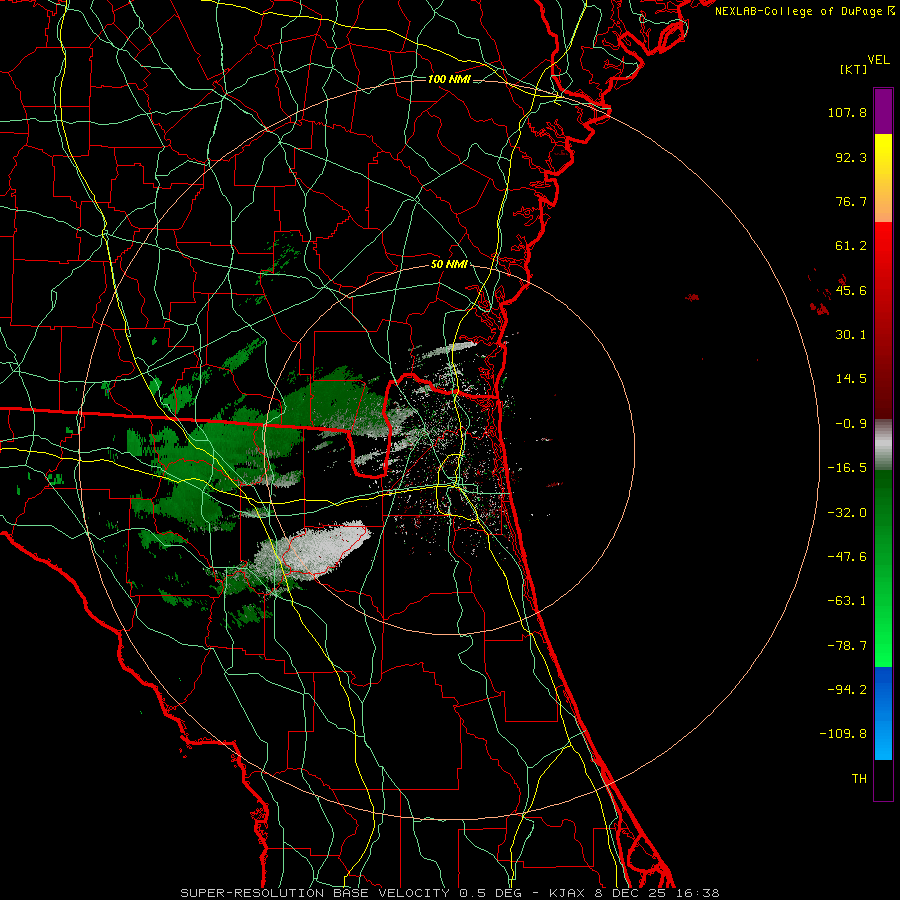Select the 61.2 velocity scale value

(851, 246)
